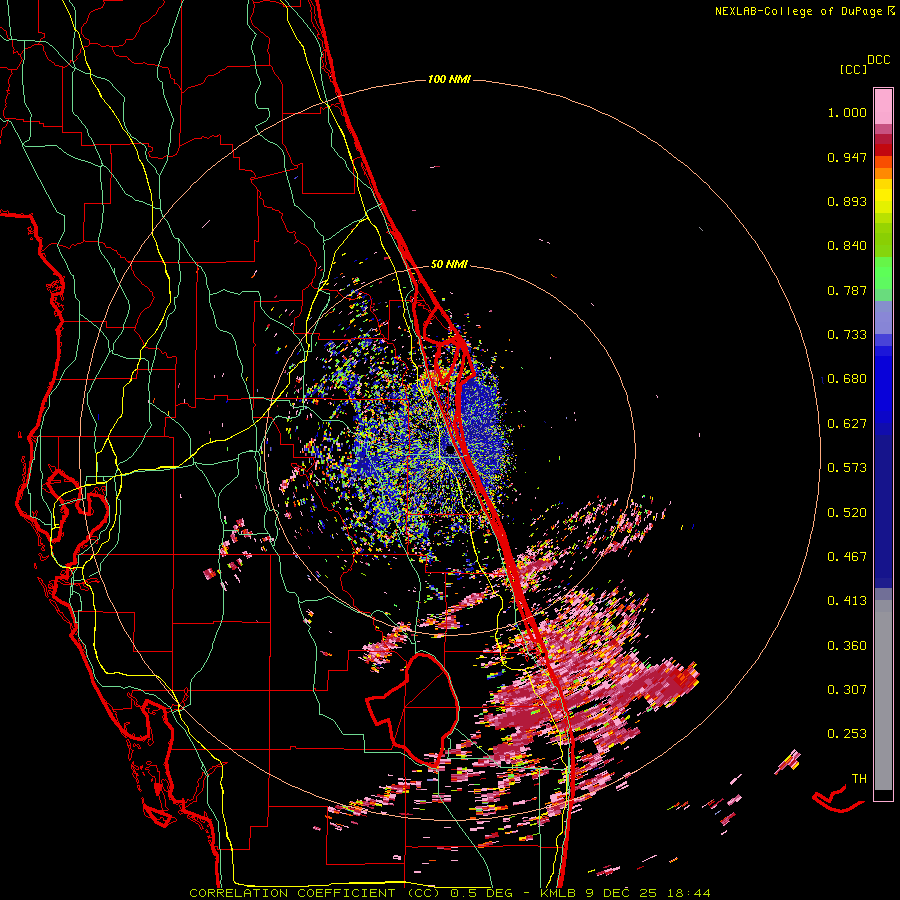Click the [CC] units label
Image resolution: width=900 pixels, height=900 pixels.
pos(853,69)
